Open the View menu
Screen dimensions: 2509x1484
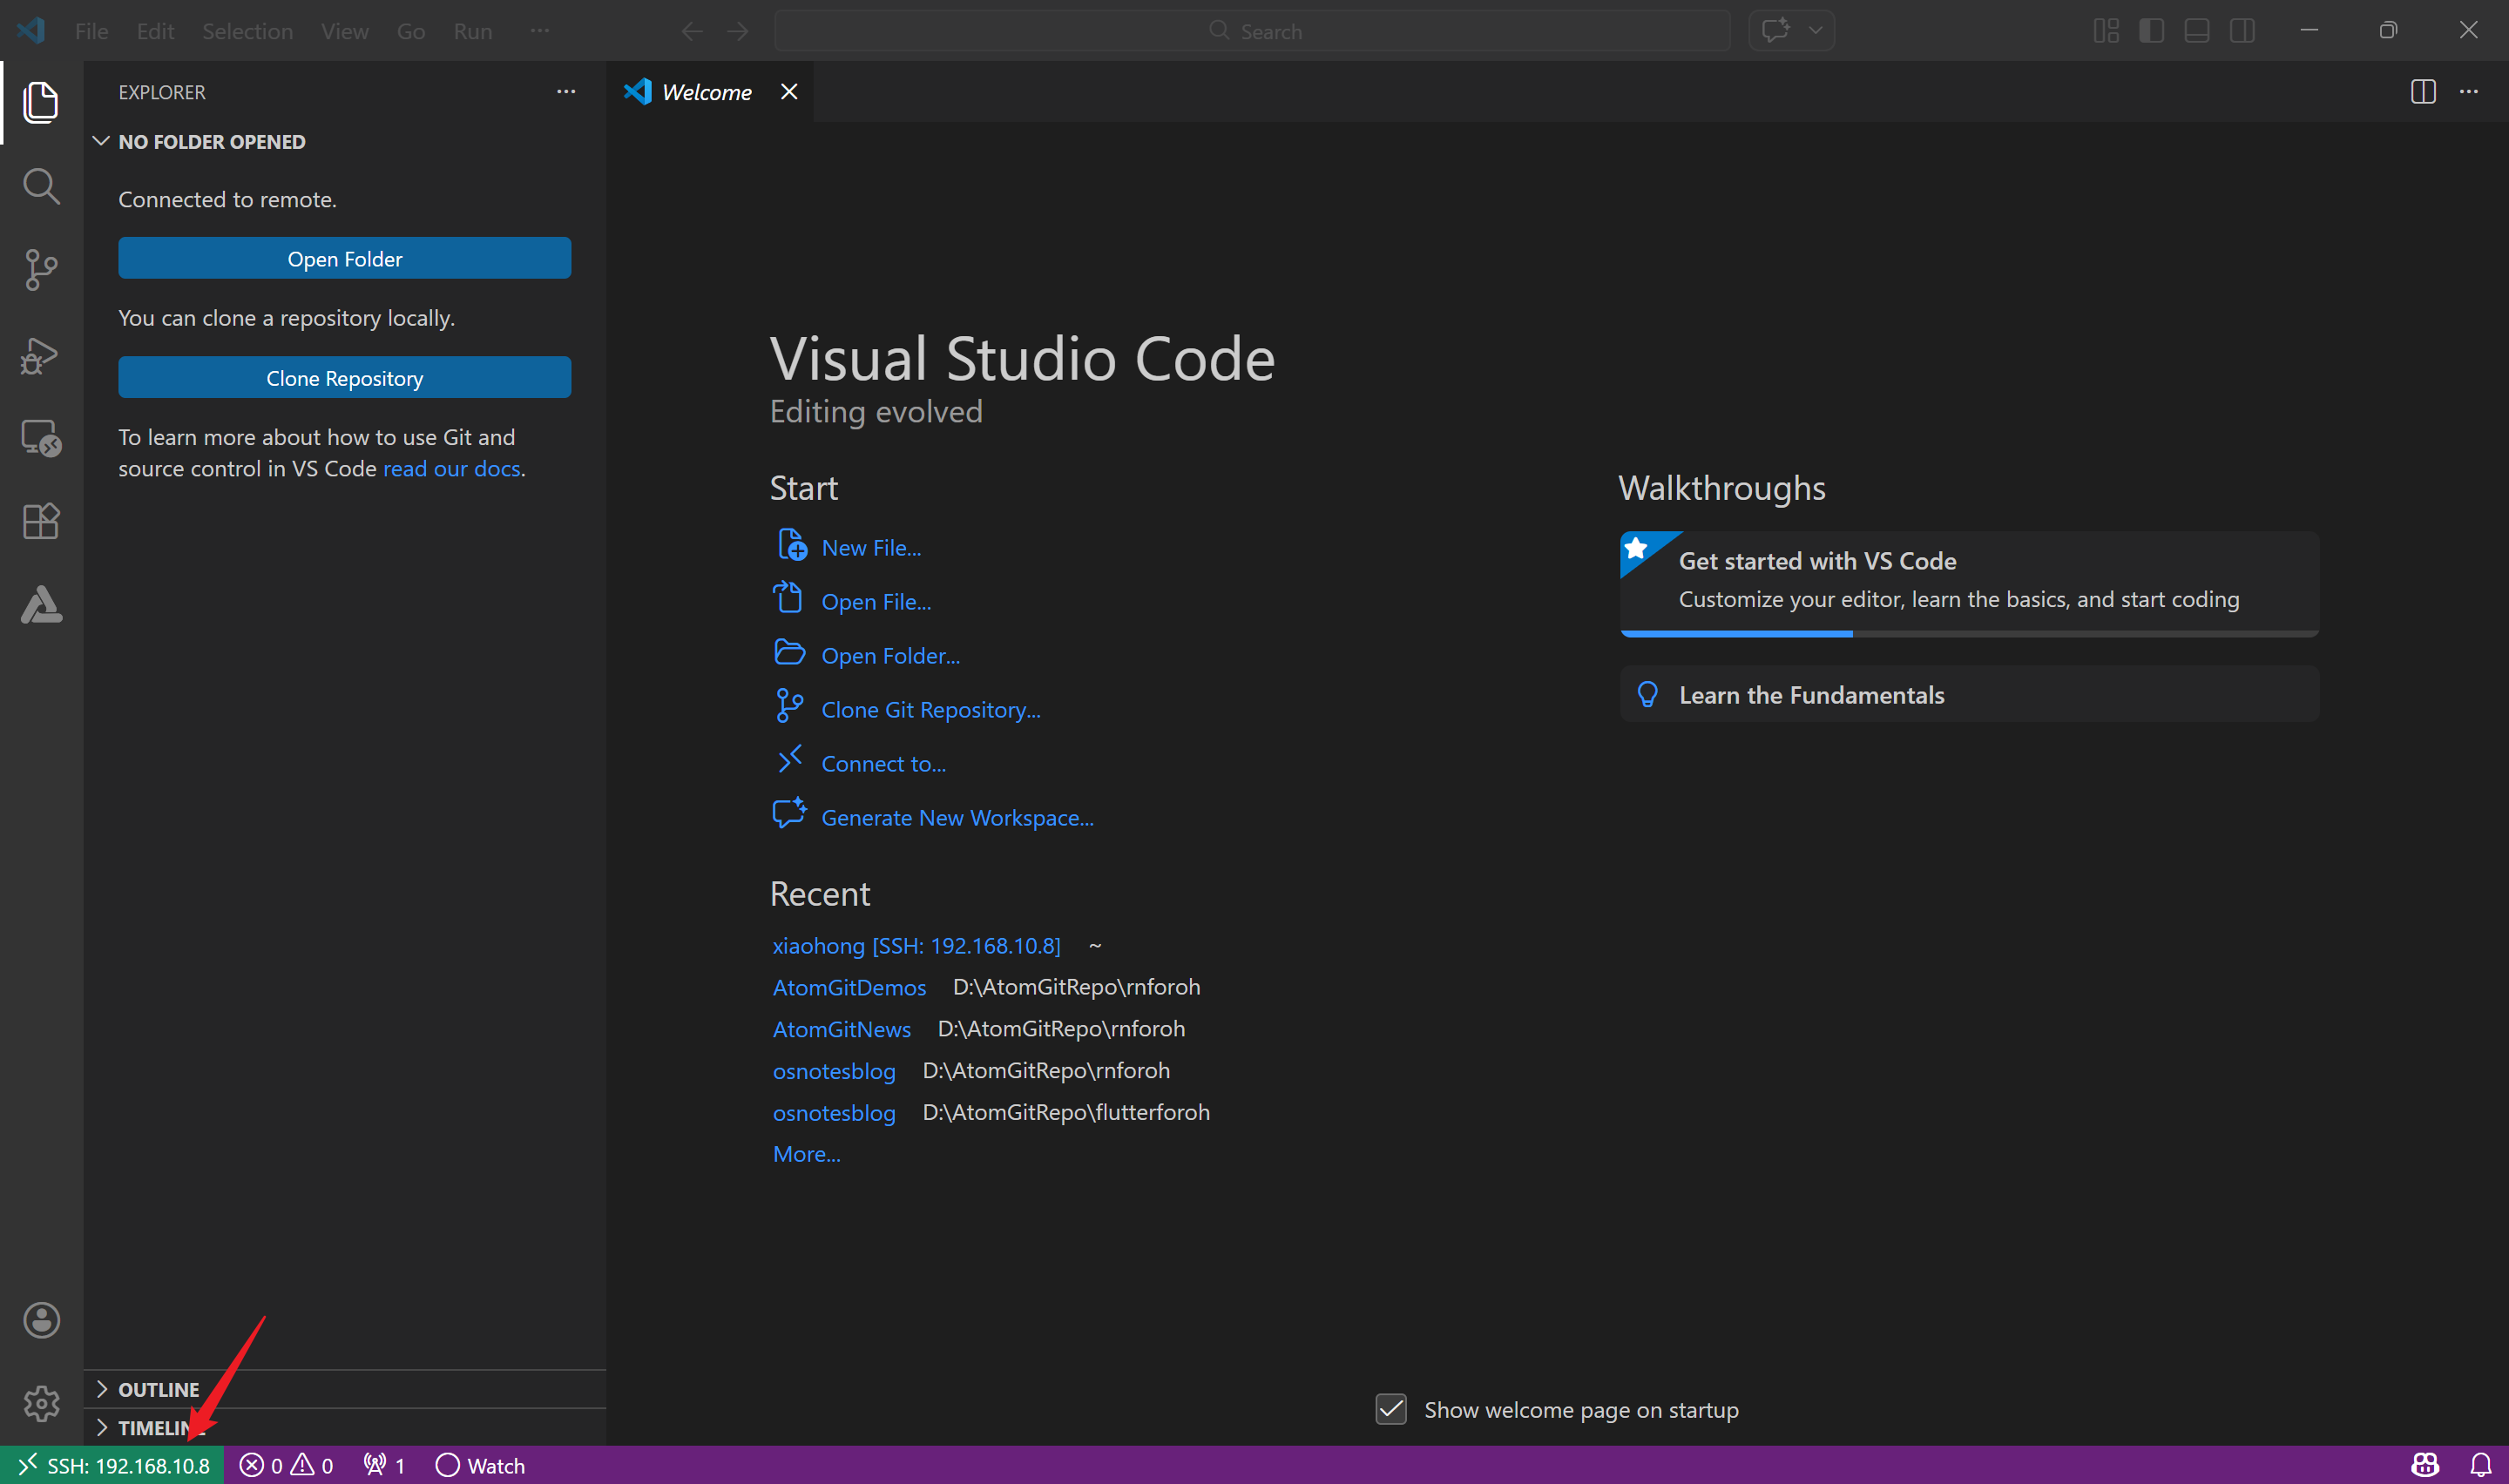point(344,31)
